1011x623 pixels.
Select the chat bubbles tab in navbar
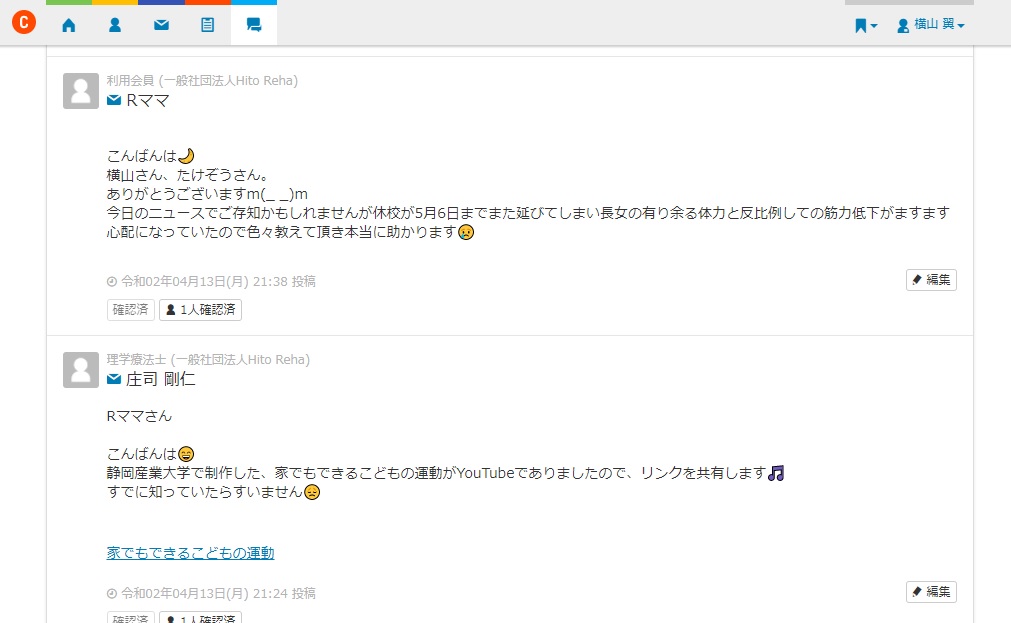tap(254, 25)
